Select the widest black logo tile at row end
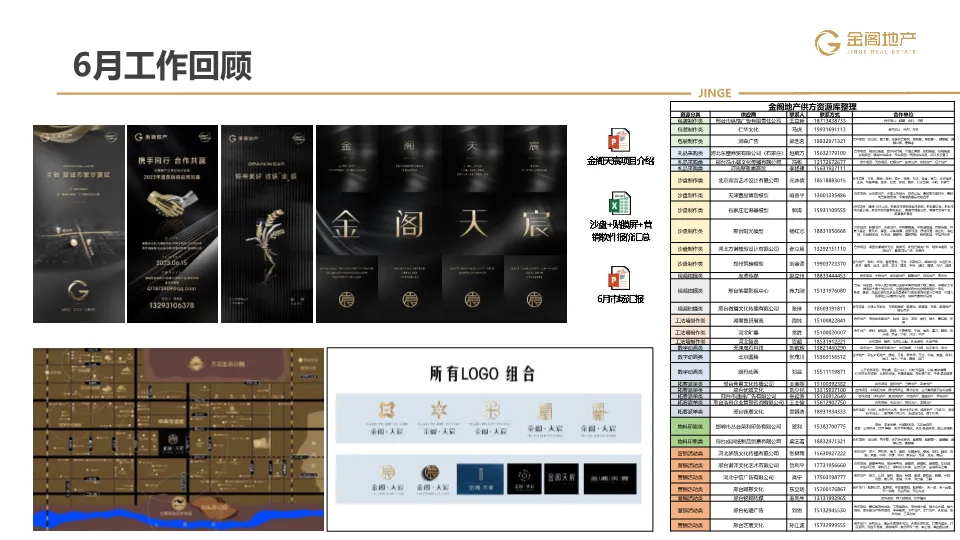This screenshot has width=960, height=540. point(610,479)
